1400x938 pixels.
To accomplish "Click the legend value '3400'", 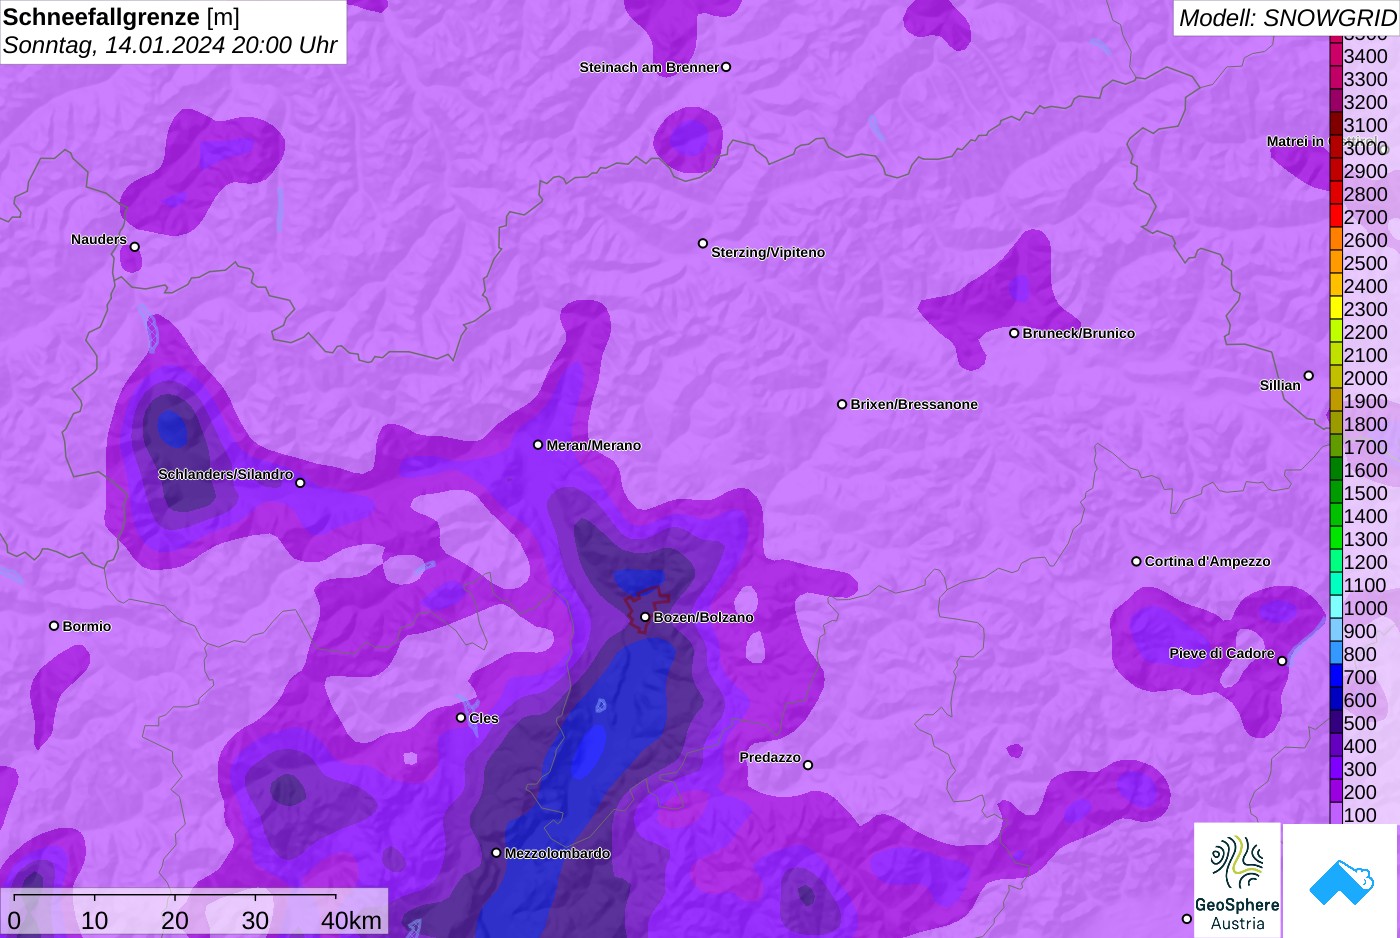I will (x=1365, y=56).
